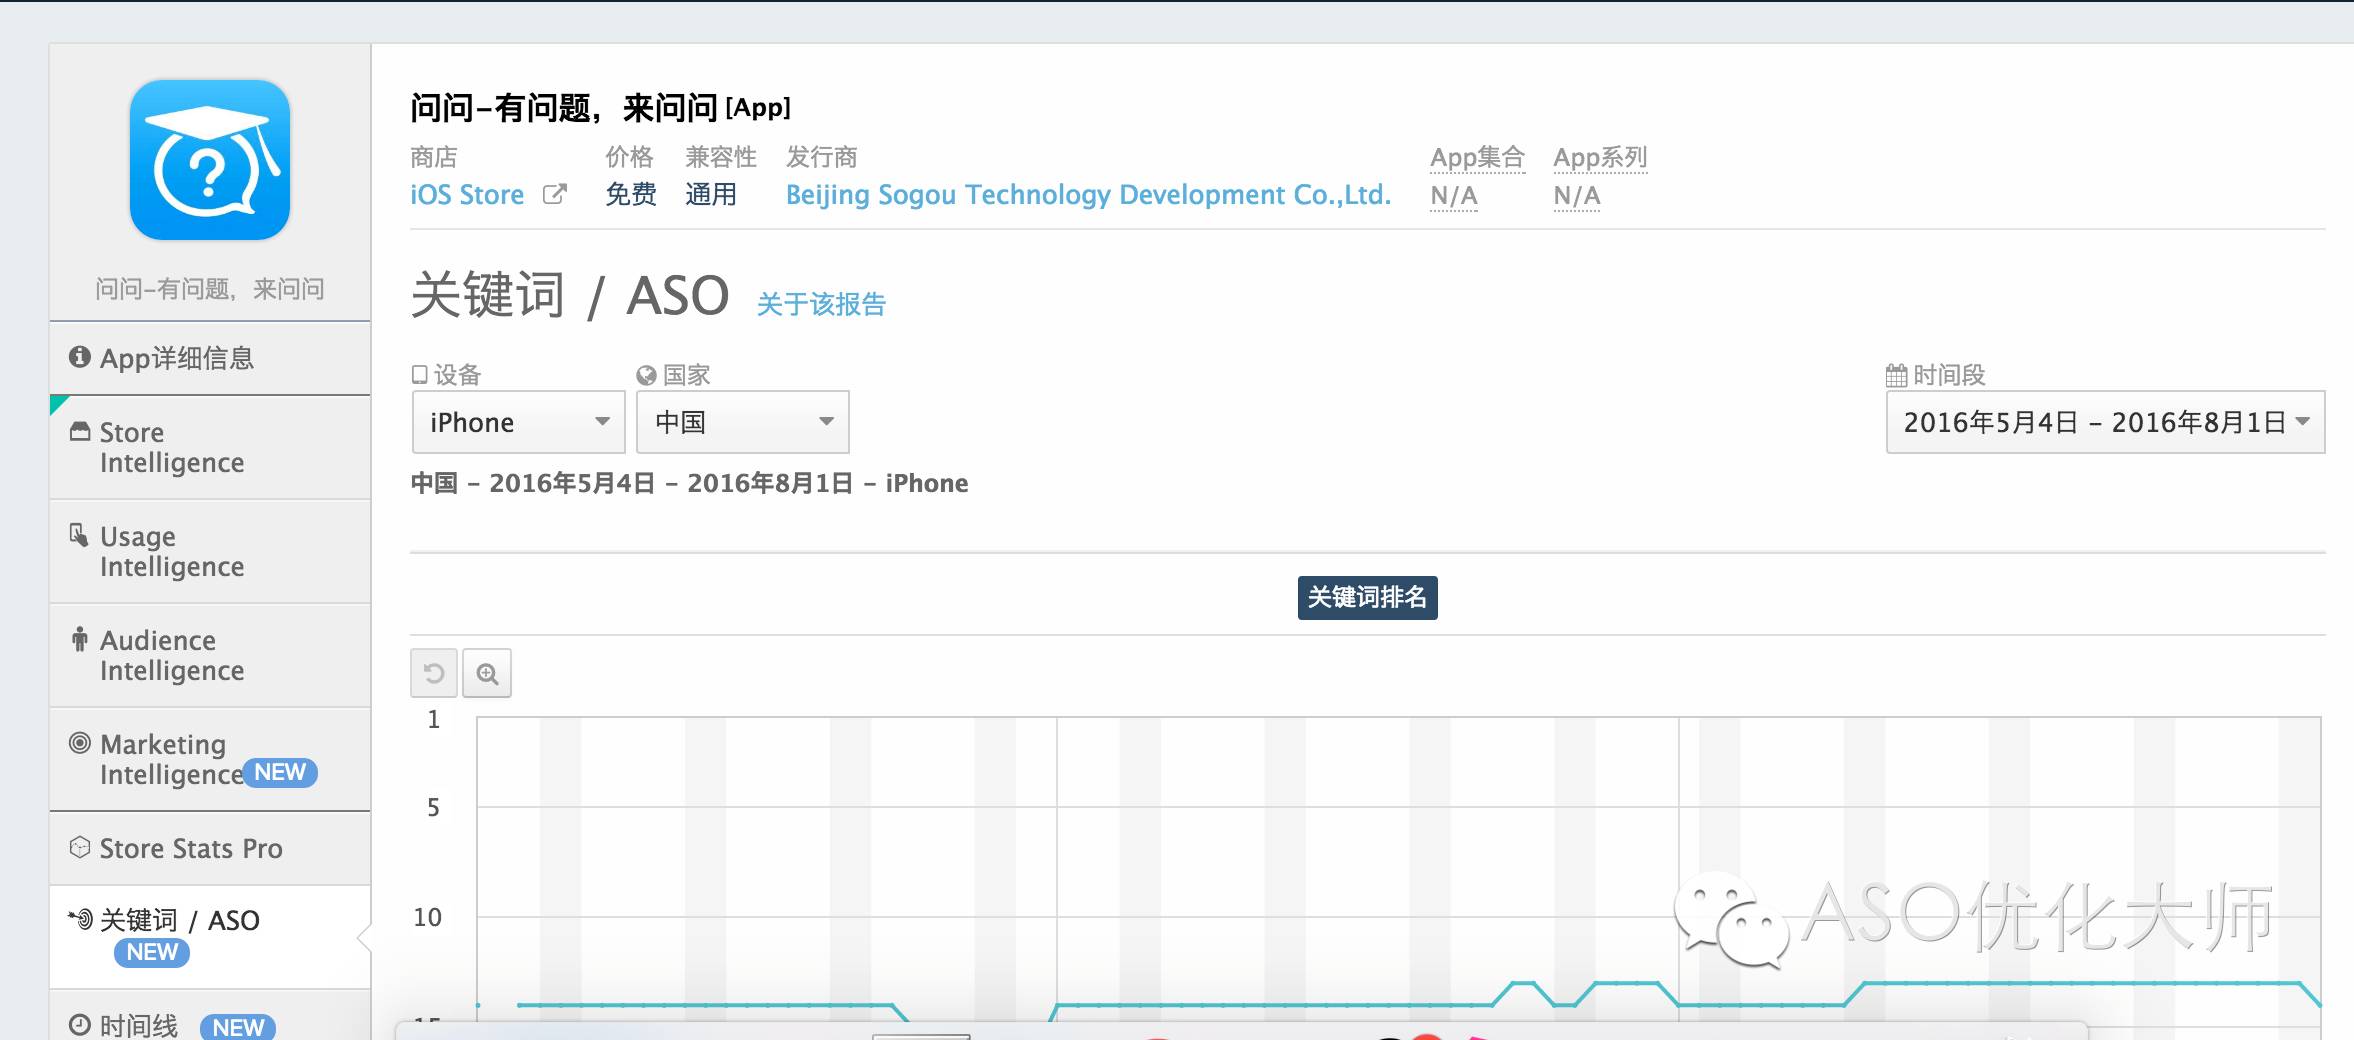
Task: Click the y-axis label 5 on chart
Action: (x=433, y=807)
